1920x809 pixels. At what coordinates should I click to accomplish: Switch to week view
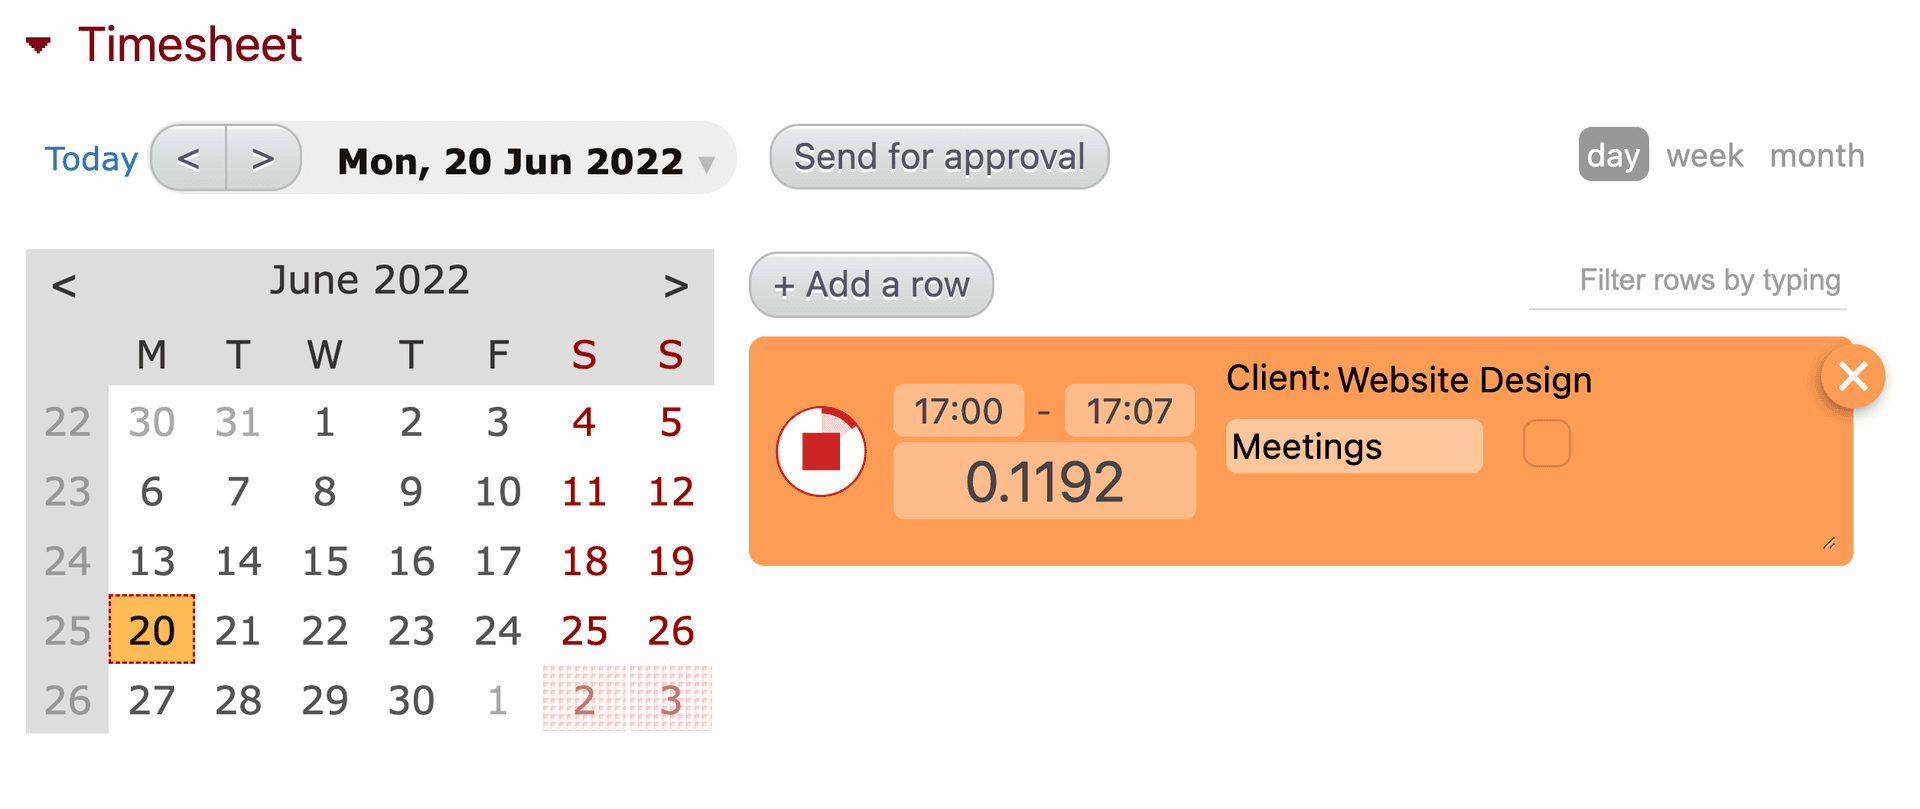[1703, 155]
